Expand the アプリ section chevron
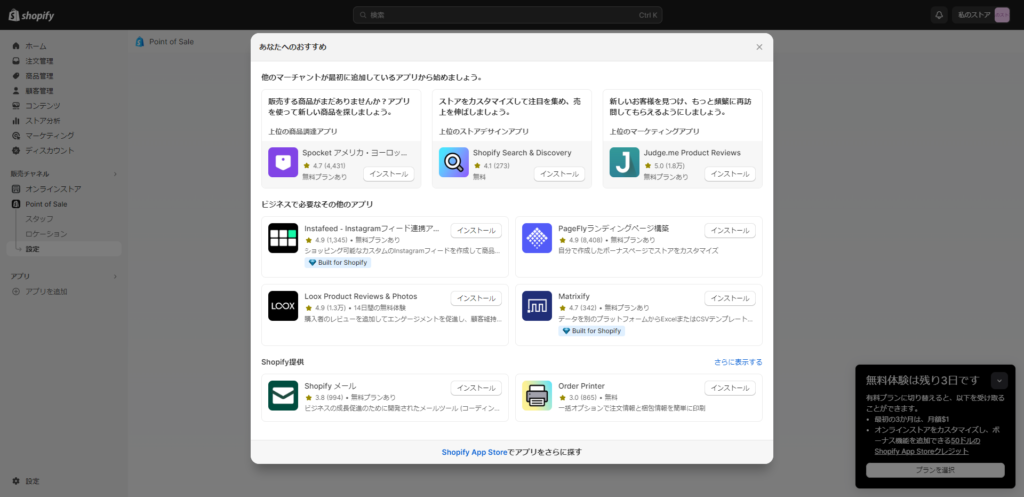 click(x=115, y=276)
